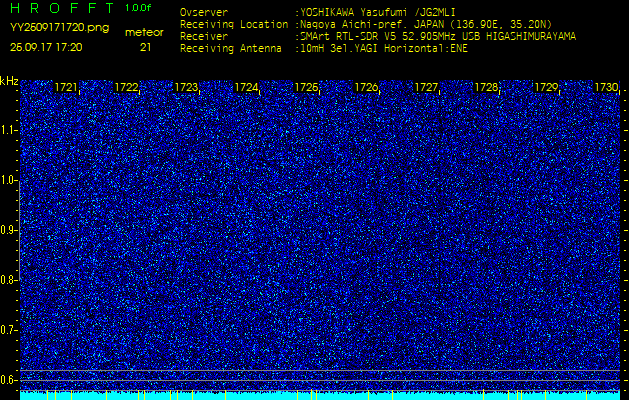Click the Receiving Location label
Image resolution: width=629 pixels, height=400 pixels.
[234, 24]
